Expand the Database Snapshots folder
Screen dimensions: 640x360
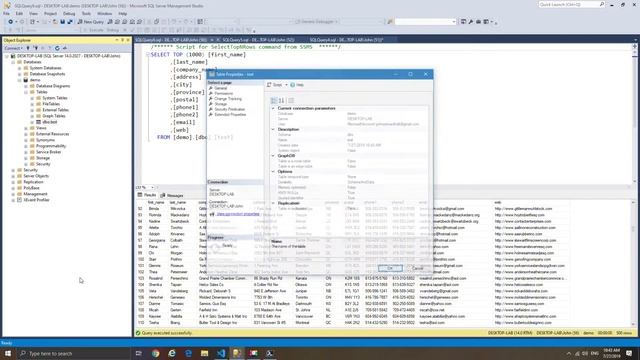(x=20, y=74)
